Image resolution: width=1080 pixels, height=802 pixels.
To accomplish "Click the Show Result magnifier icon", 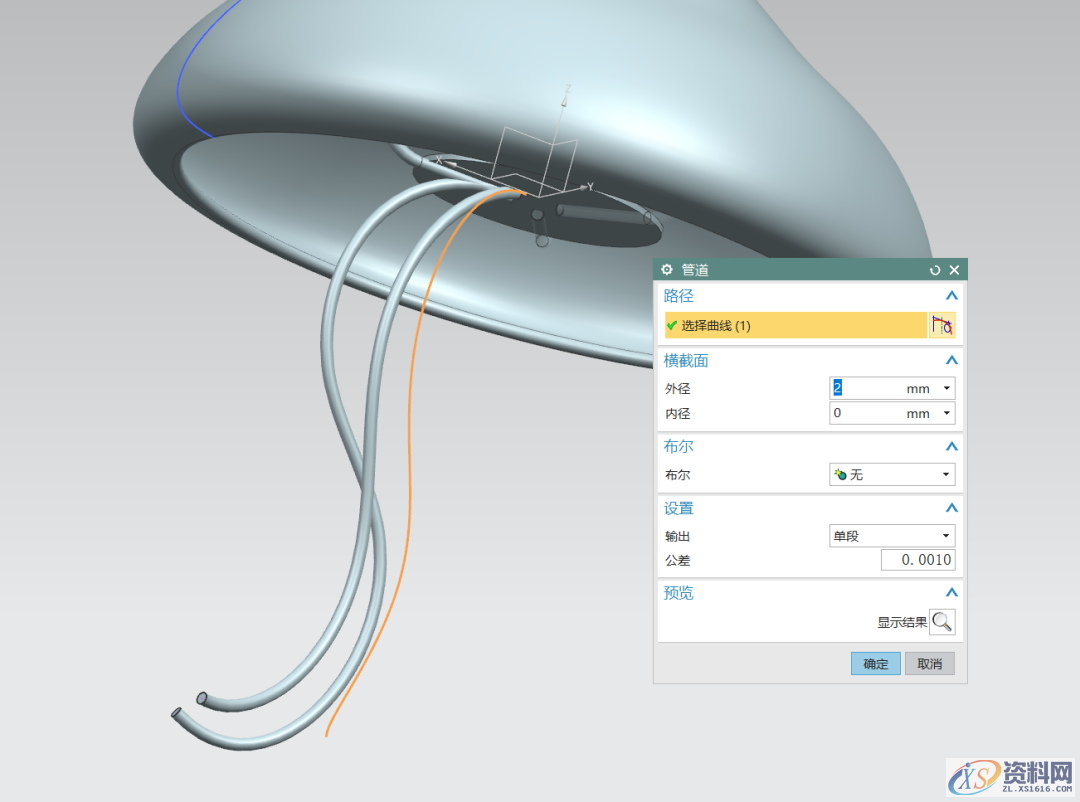I will [942, 622].
